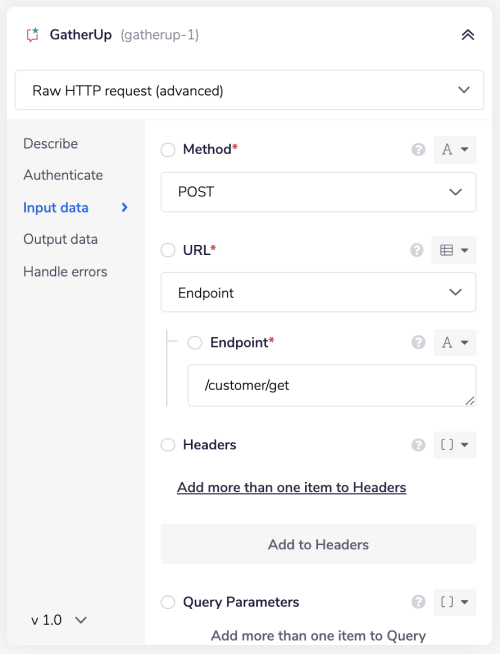Open help for the URL field
Screen dimensions: 500x654
click(x=417, y=250)
